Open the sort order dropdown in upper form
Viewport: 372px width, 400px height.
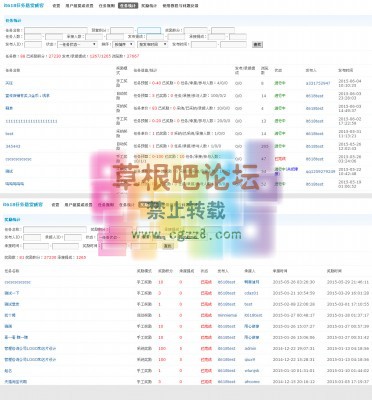coord(123,44)
